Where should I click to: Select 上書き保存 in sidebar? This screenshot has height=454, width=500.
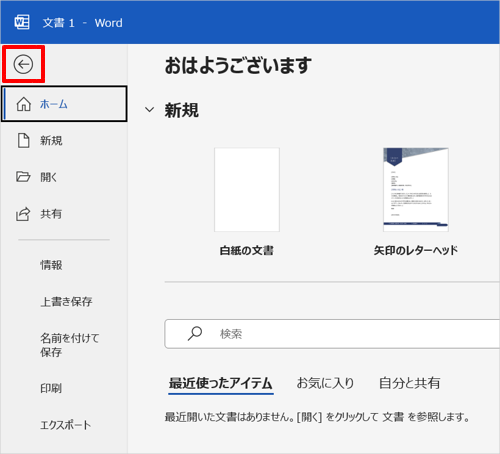pos(66,301)
